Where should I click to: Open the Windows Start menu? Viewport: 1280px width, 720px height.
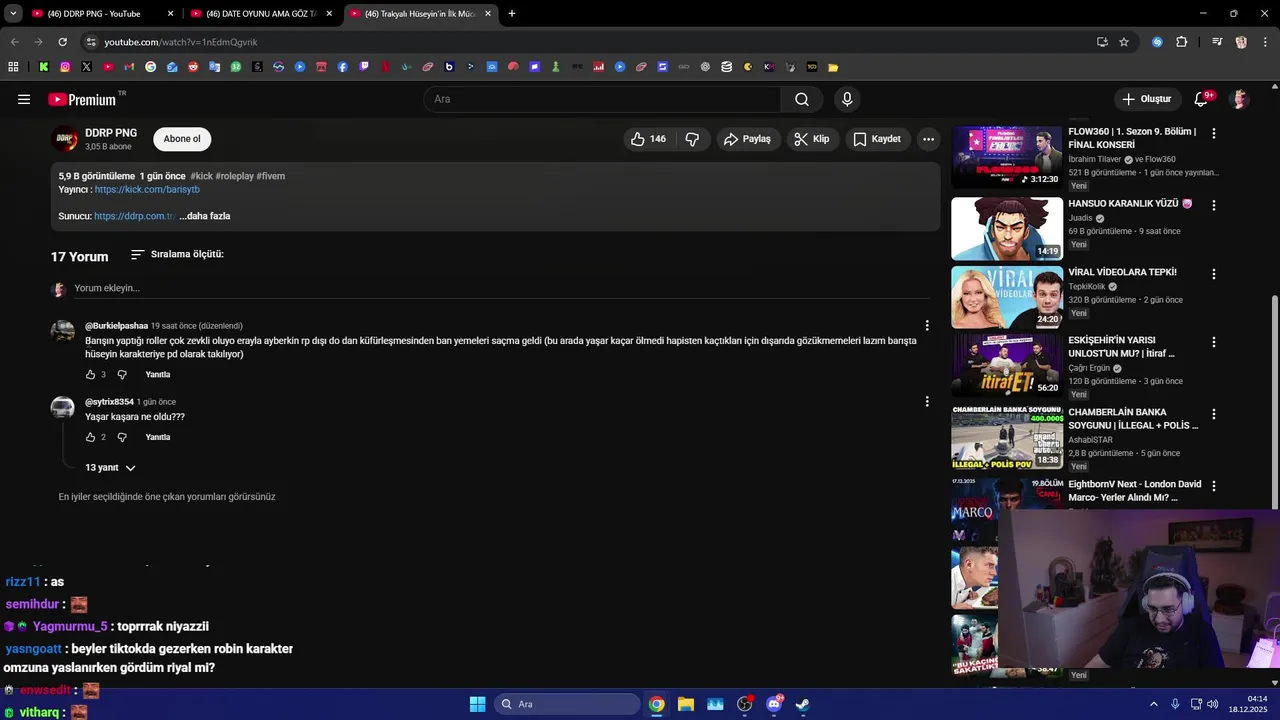tap(477, 704)
